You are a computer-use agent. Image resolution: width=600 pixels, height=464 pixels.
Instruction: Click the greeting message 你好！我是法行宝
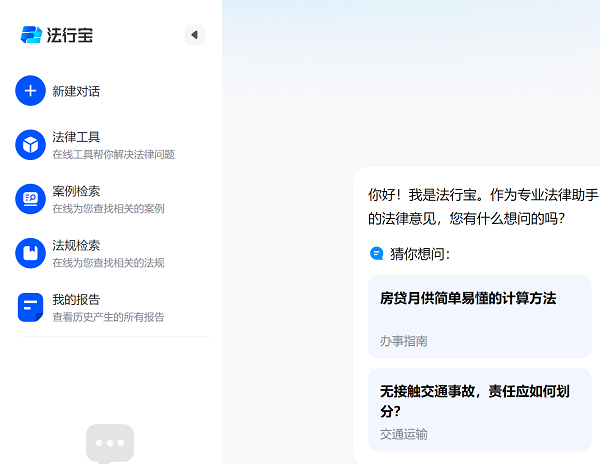pyautogui.click(x=484, y=207)
